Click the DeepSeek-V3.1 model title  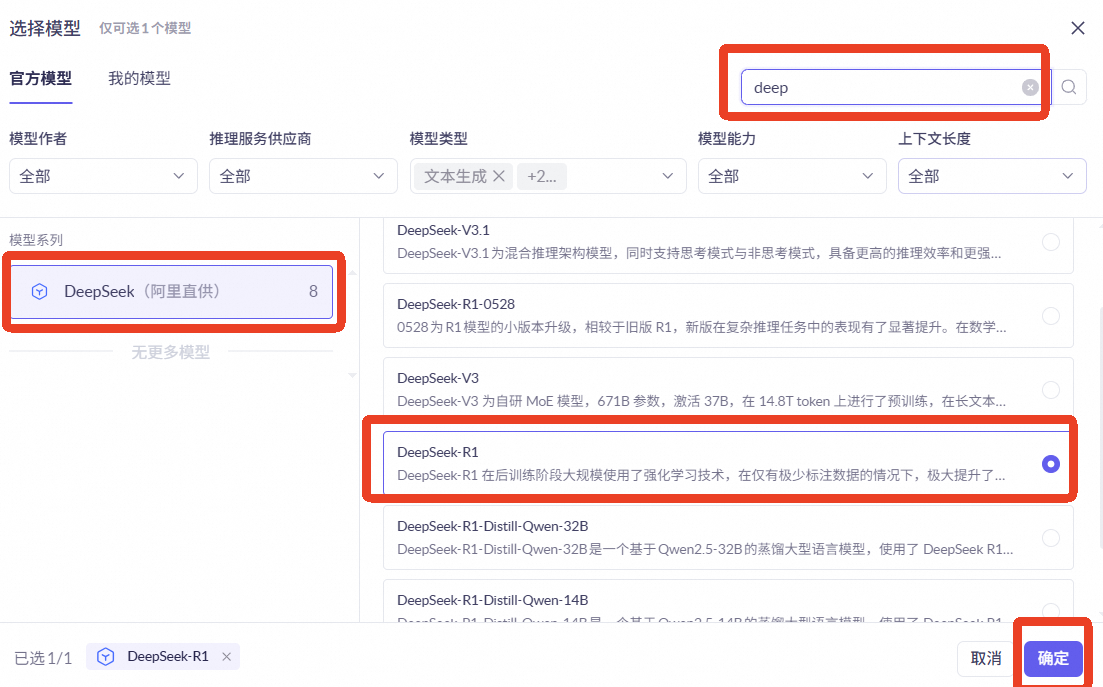443,230
